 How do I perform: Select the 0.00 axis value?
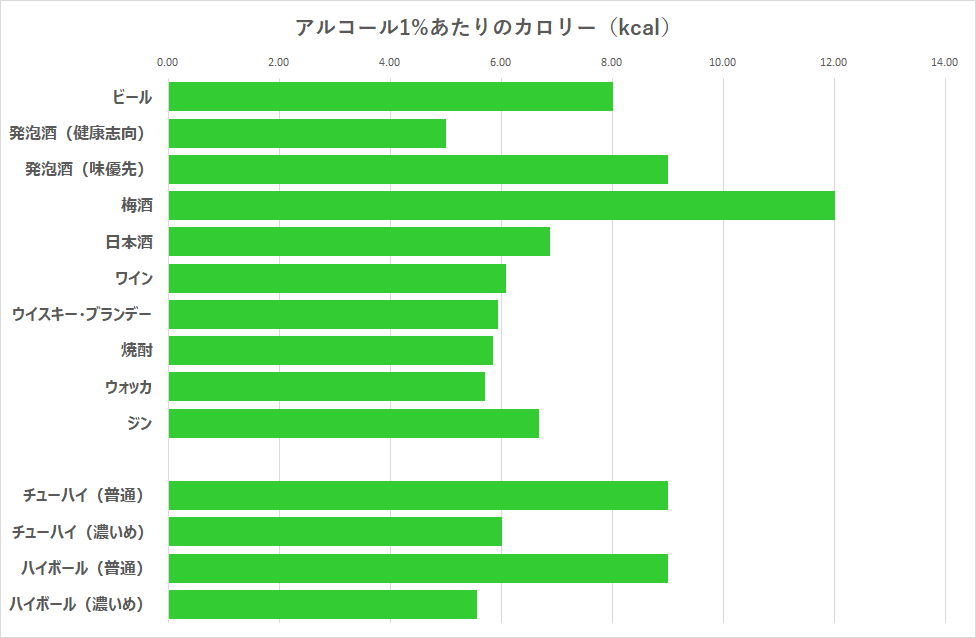tap(168, 62)
